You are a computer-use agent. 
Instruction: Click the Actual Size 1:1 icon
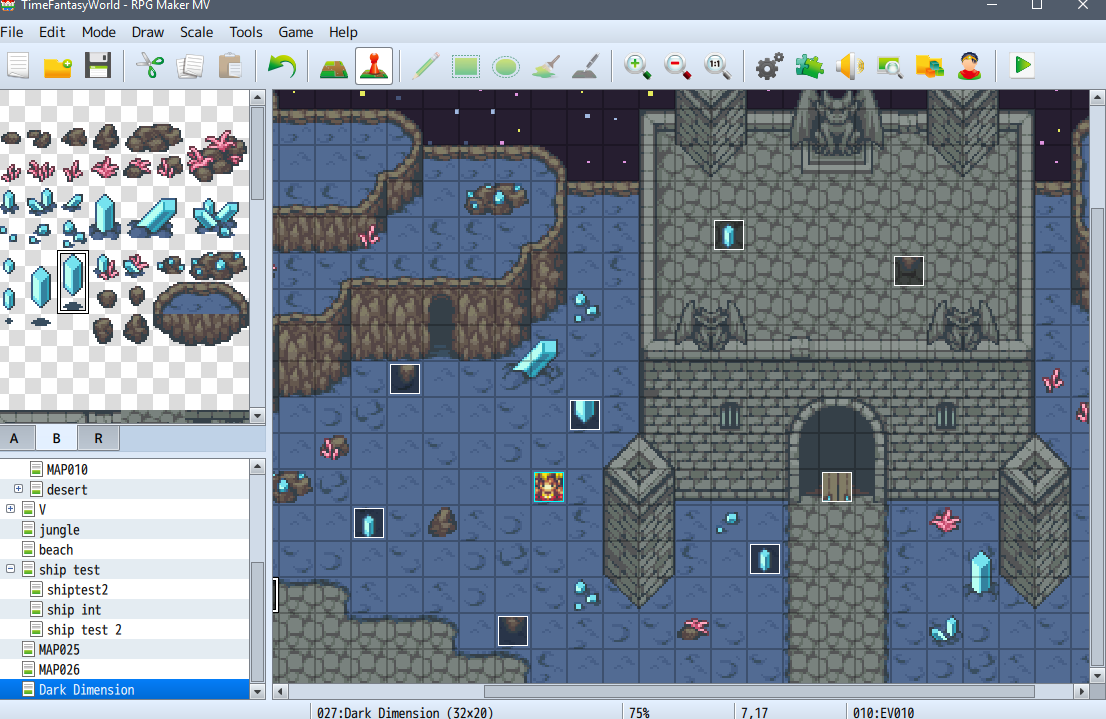point(717,66)
